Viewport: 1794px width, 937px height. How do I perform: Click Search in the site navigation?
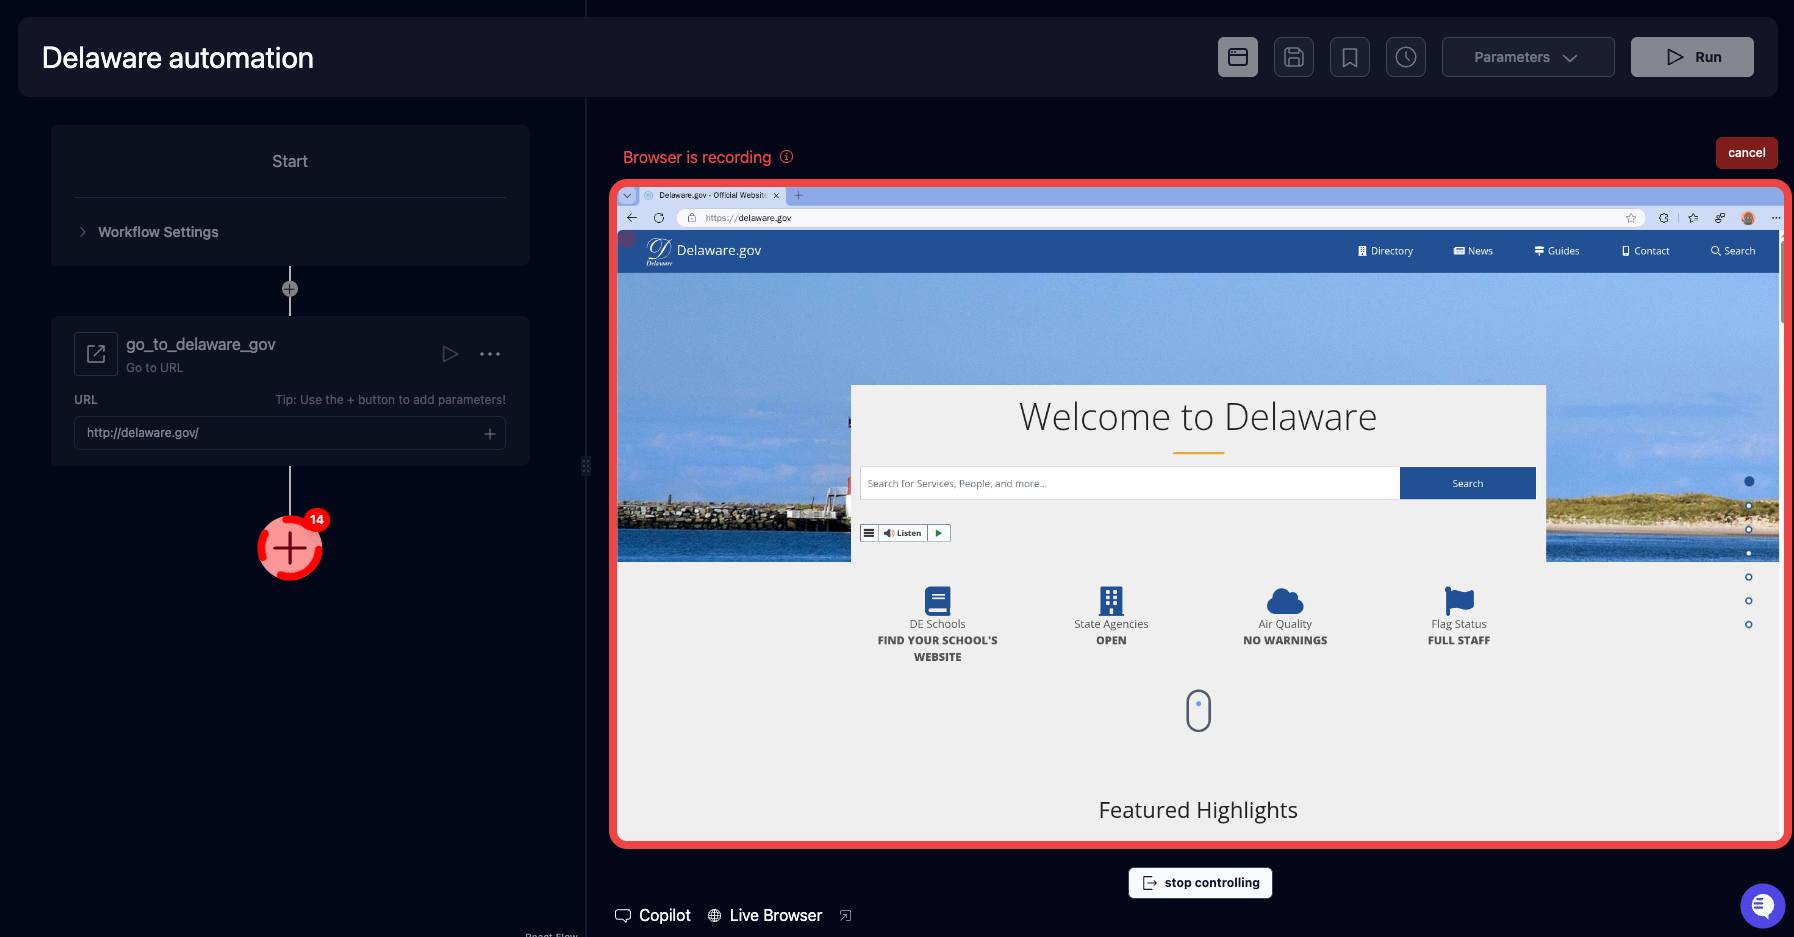click(1733, 251)
